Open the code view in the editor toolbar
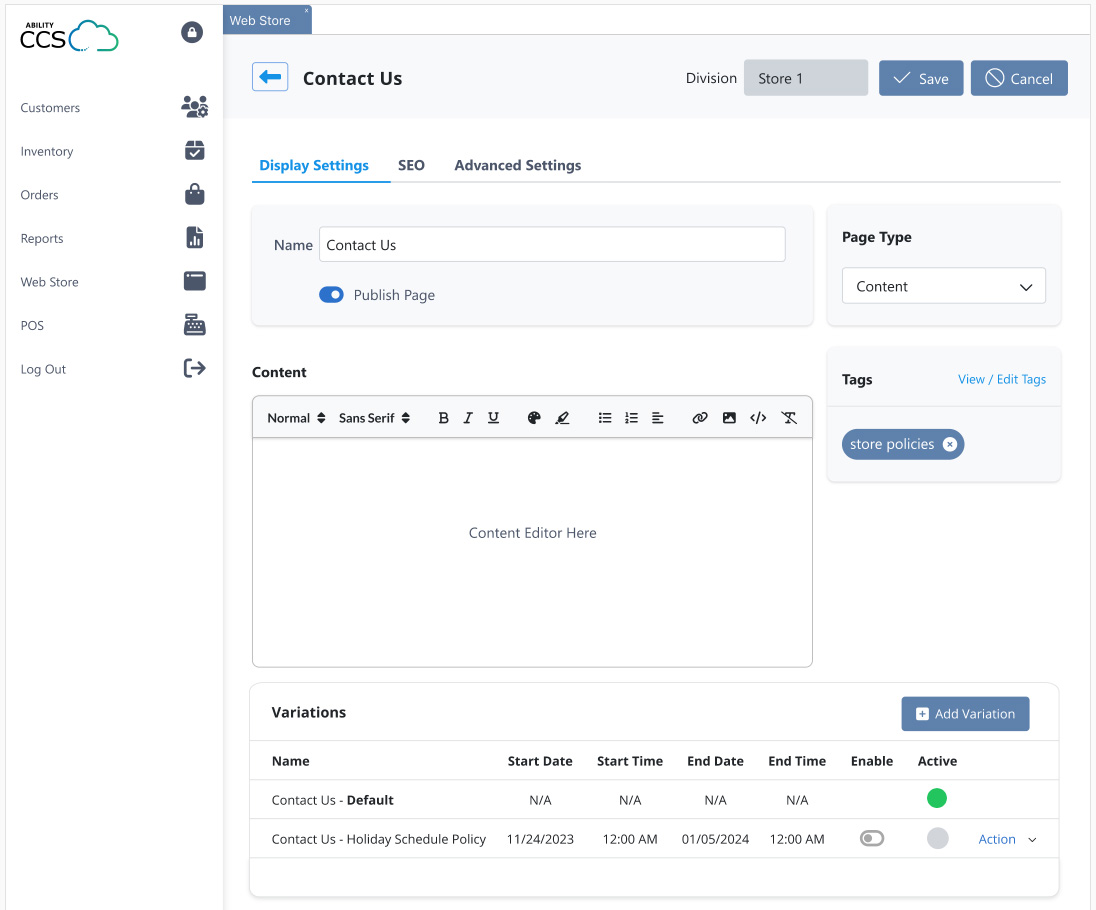This screenshot has height=910, width=1096. click(x=757, y=417)
